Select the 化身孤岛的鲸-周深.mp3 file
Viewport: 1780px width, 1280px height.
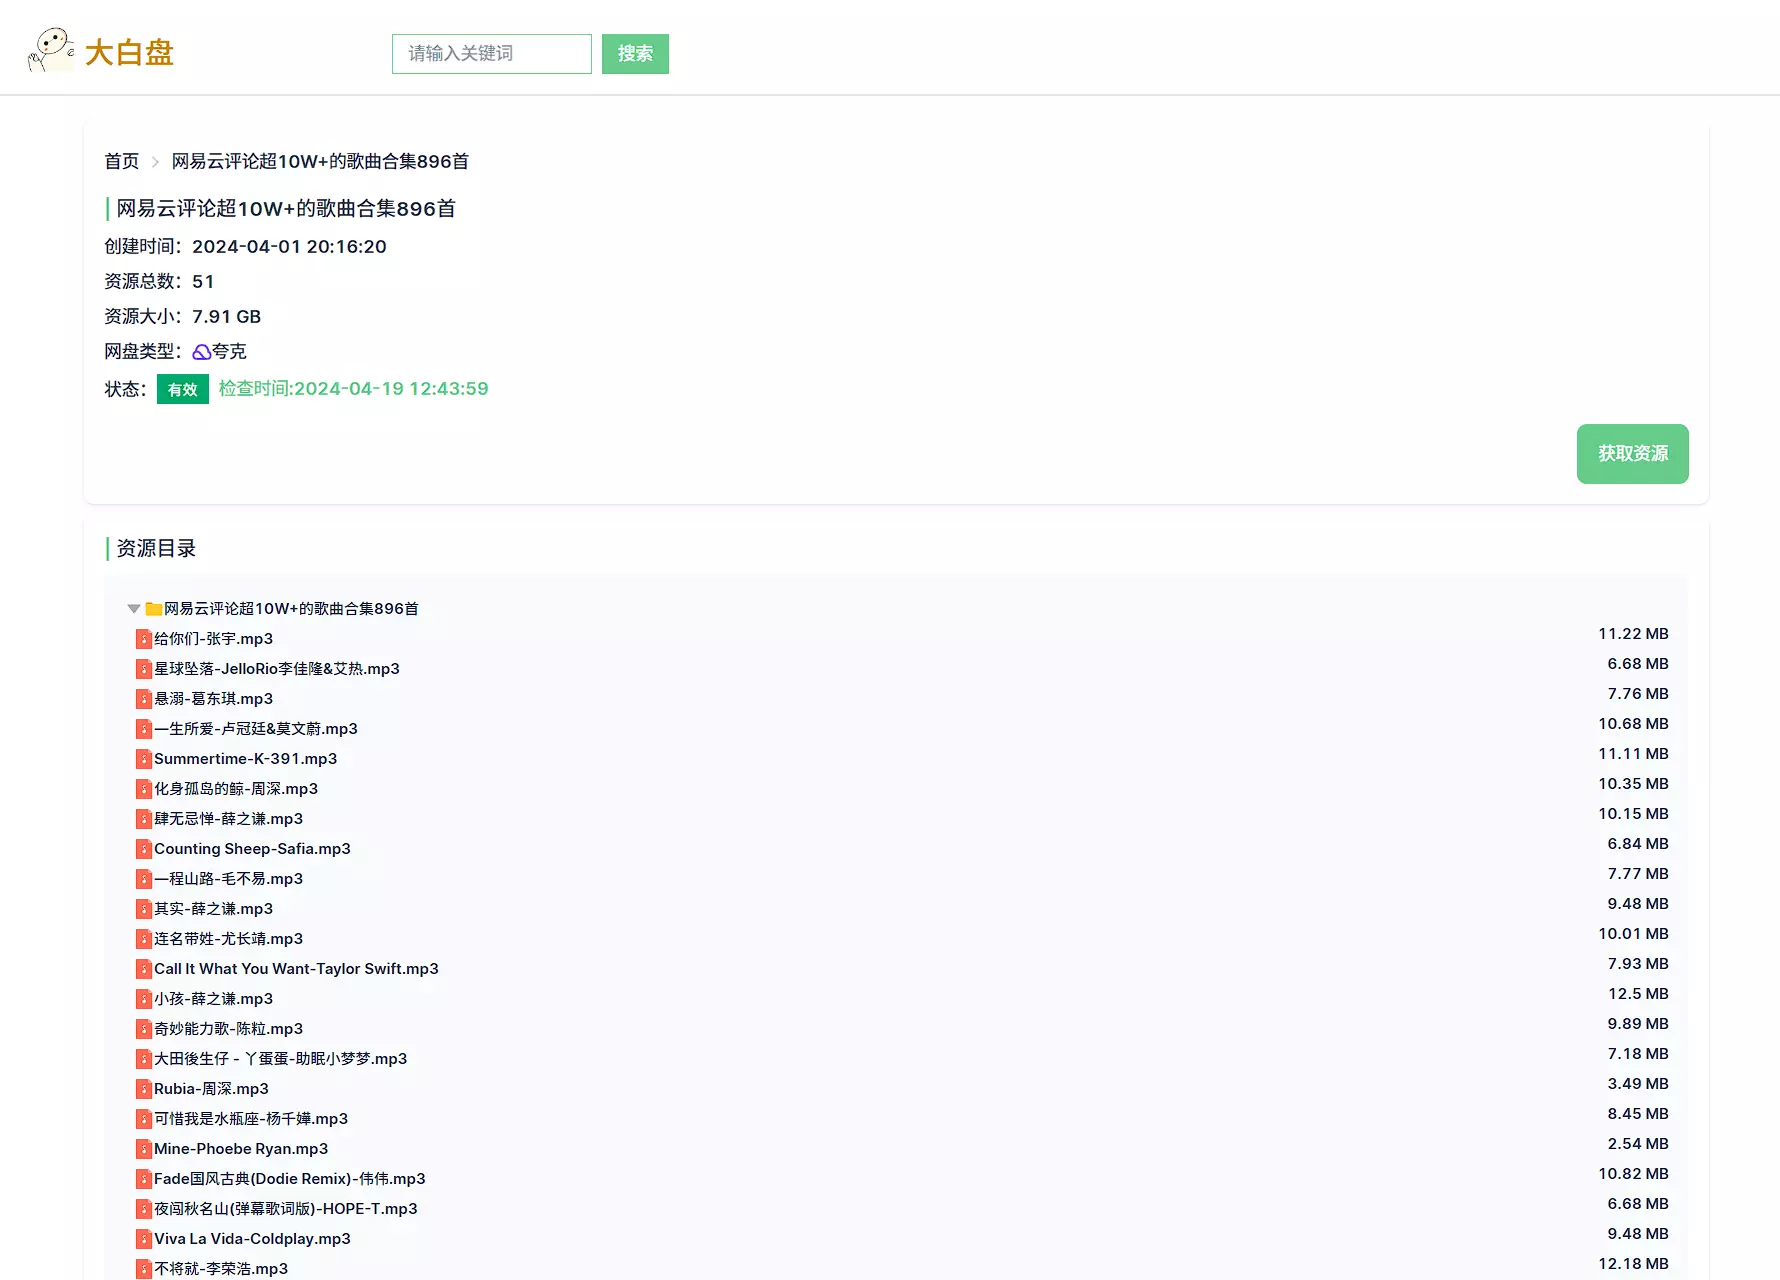(x=236, y=789)
